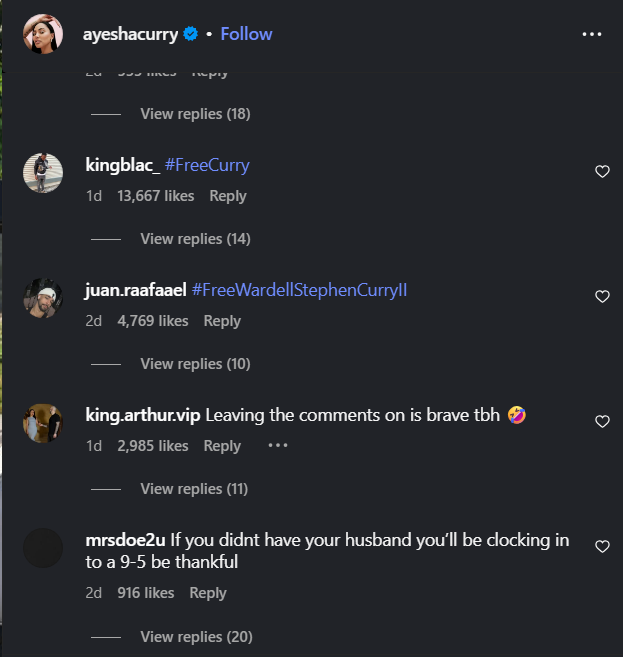This screenshot has height=657, width=623.
Task: Expand View replies (18) thread
Action: (x=195, y=114)
